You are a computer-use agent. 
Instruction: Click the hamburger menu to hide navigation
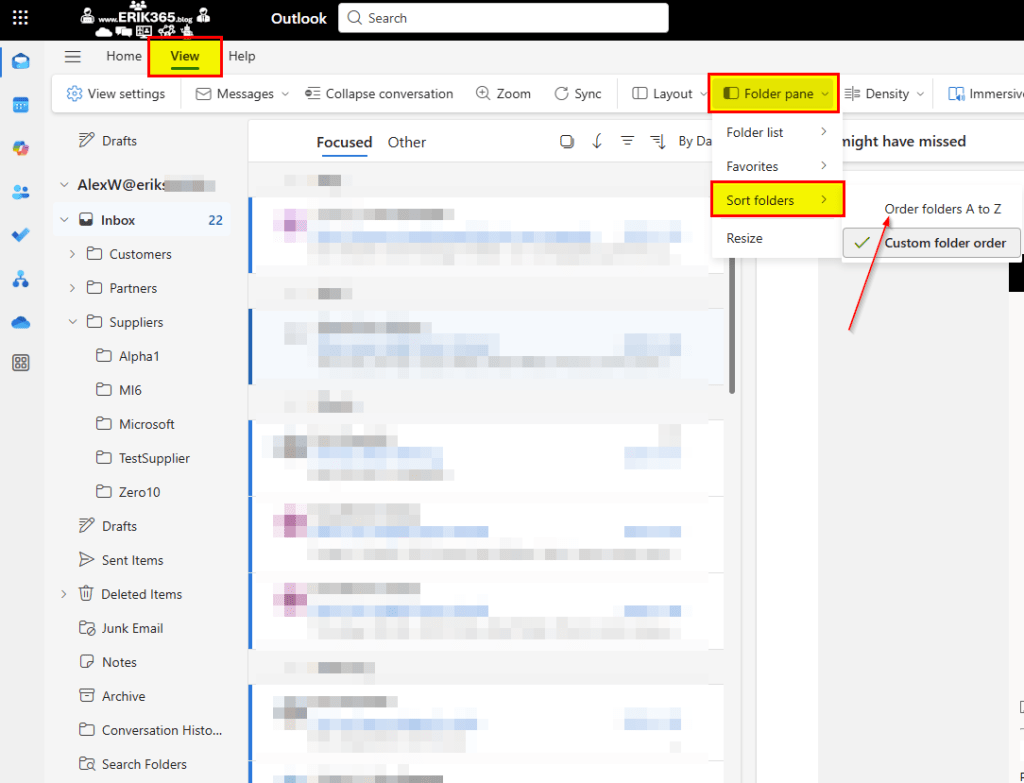[73, 57]
